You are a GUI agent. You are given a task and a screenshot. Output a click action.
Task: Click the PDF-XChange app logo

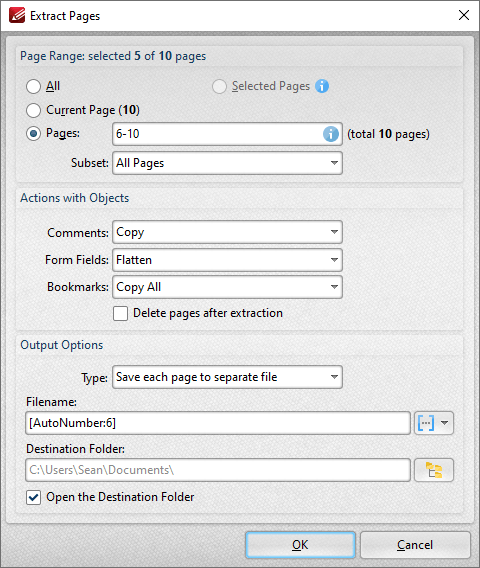(x=17, y=16)
